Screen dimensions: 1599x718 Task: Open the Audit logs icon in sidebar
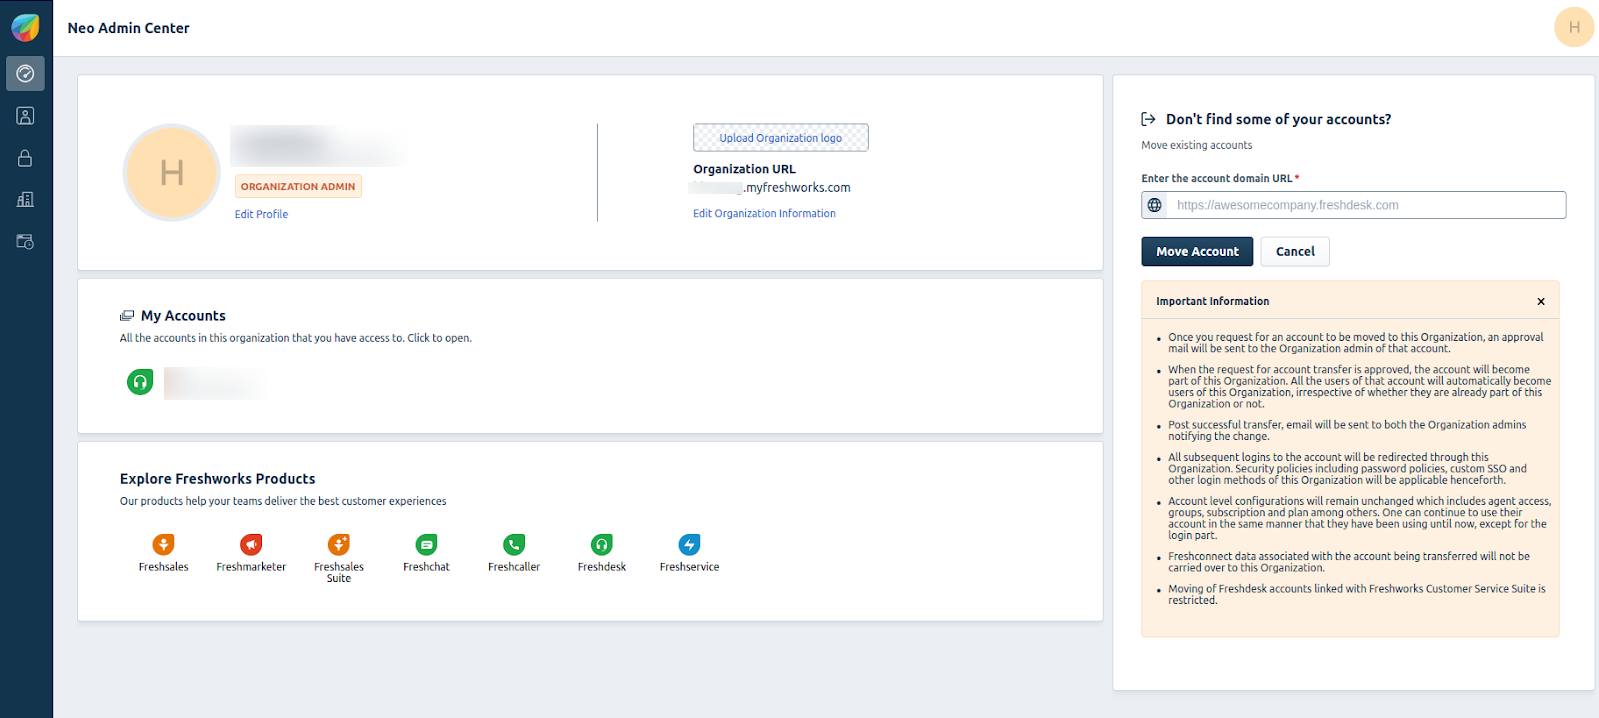click(25, 242)
